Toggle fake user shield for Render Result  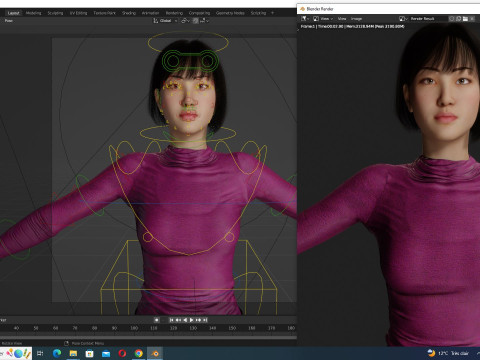[x=452, y=19]
